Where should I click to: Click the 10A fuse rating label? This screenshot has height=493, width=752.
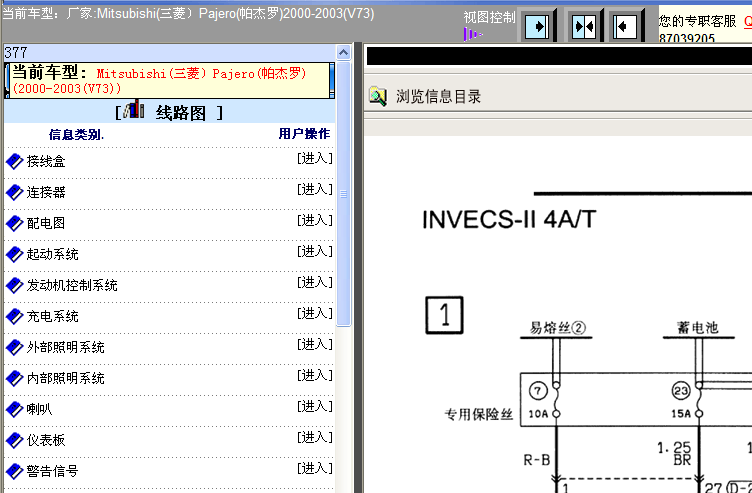click(x=538, y=413)
